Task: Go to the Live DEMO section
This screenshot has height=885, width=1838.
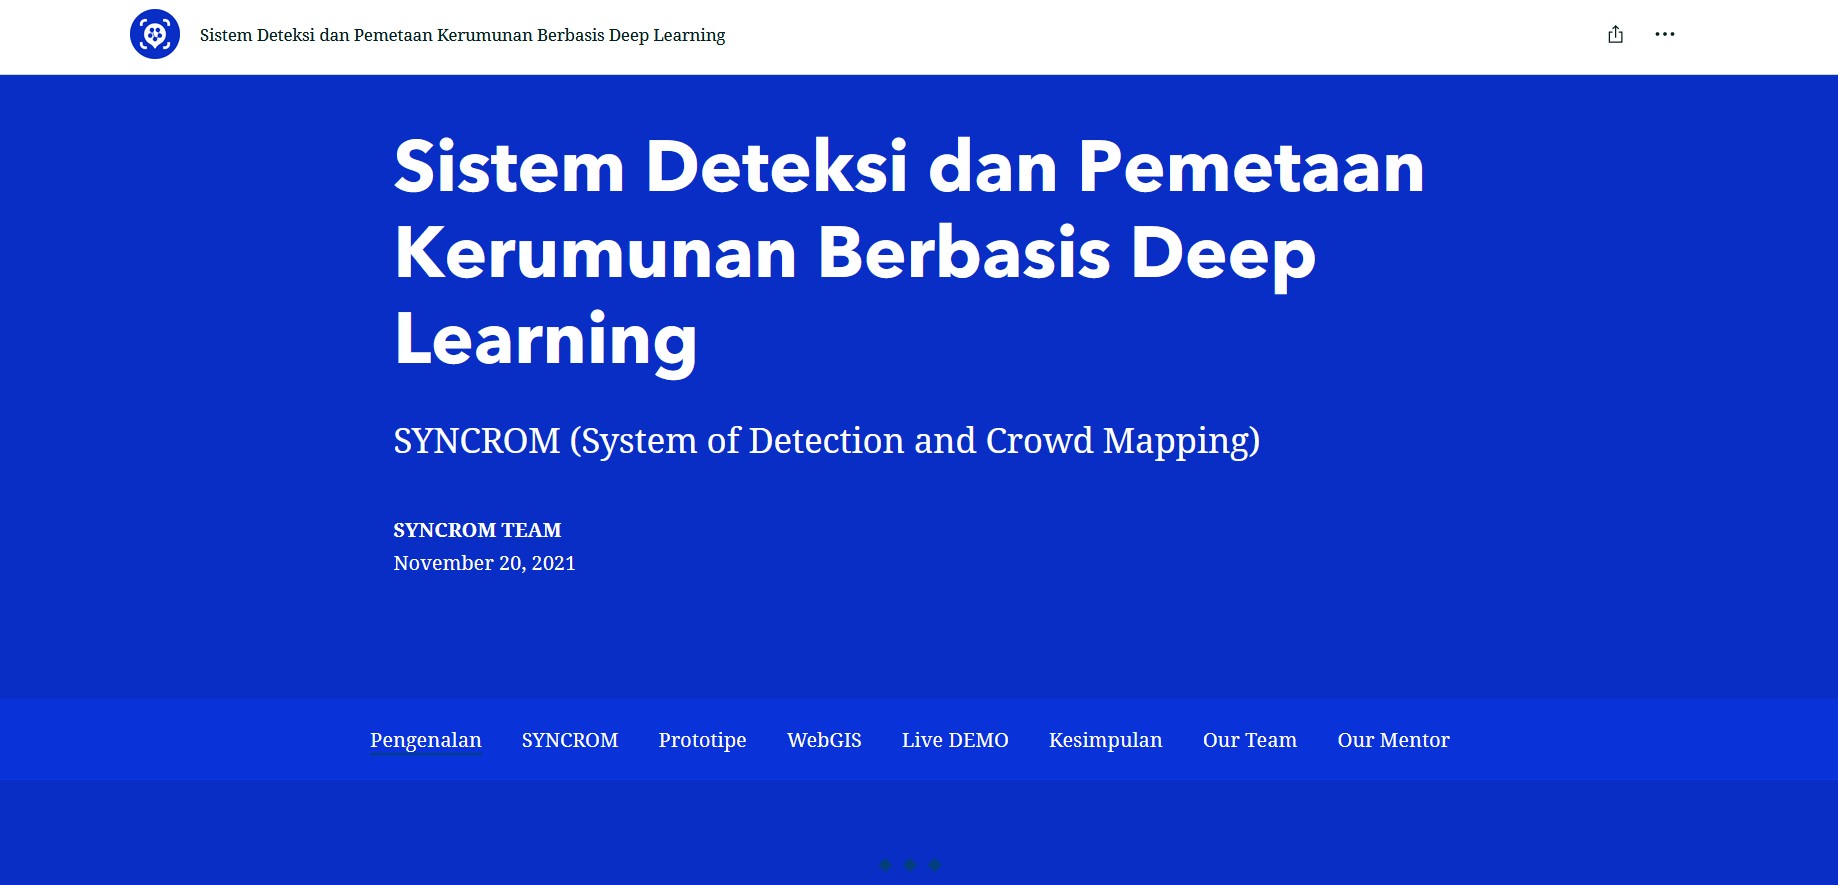Action: pyautogui.click(x=955, y=740)
